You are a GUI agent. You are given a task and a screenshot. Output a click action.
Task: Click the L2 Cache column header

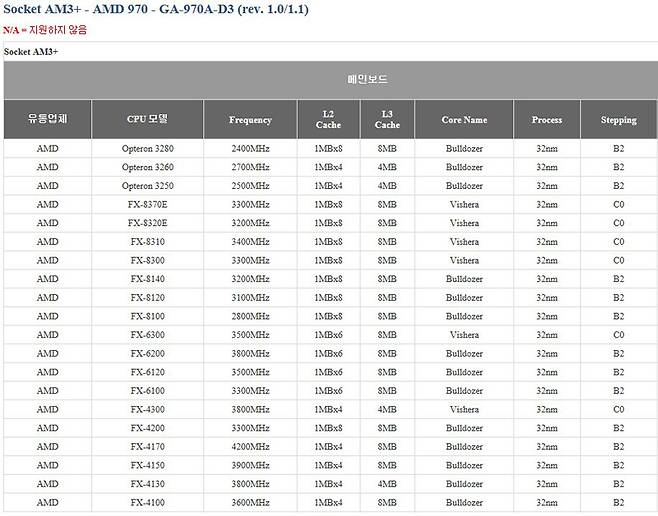(329, 119)
